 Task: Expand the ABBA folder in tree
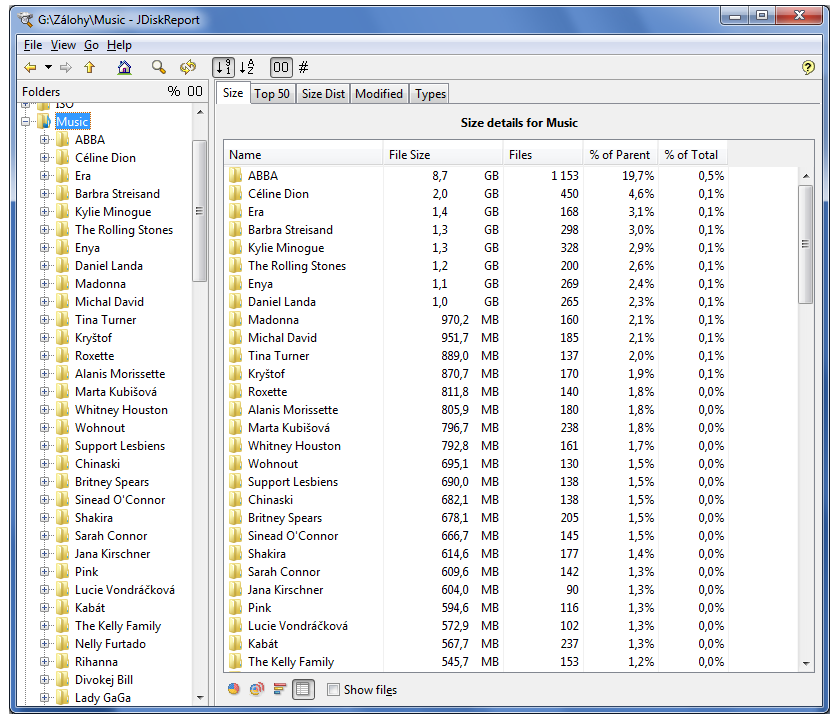[44, 140]
